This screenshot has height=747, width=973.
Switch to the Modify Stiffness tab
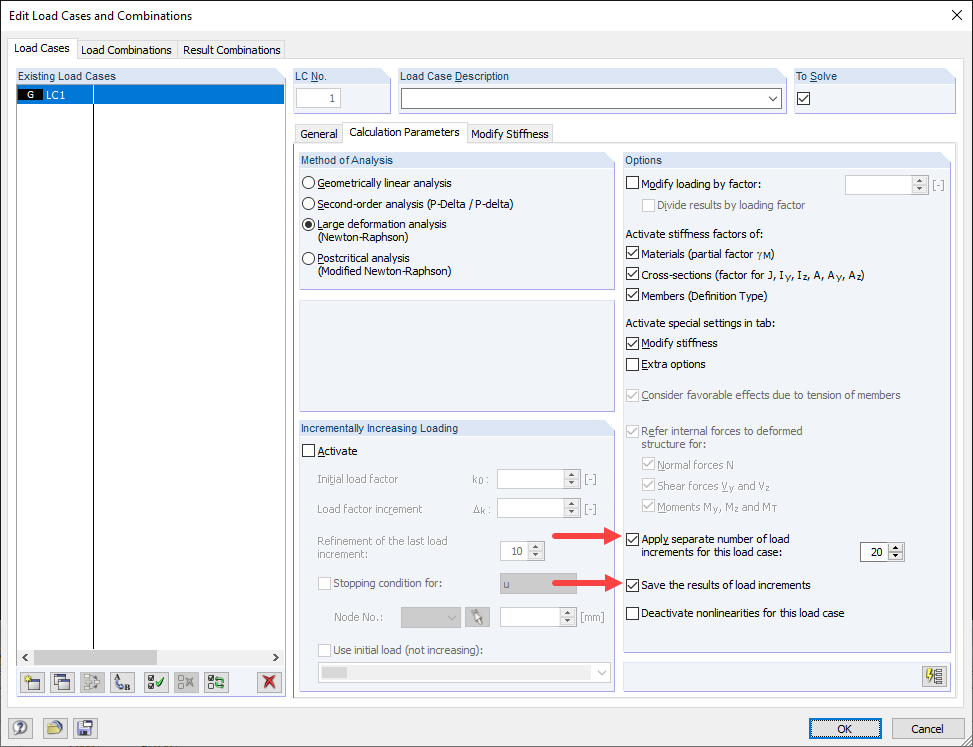click(510, 133)
